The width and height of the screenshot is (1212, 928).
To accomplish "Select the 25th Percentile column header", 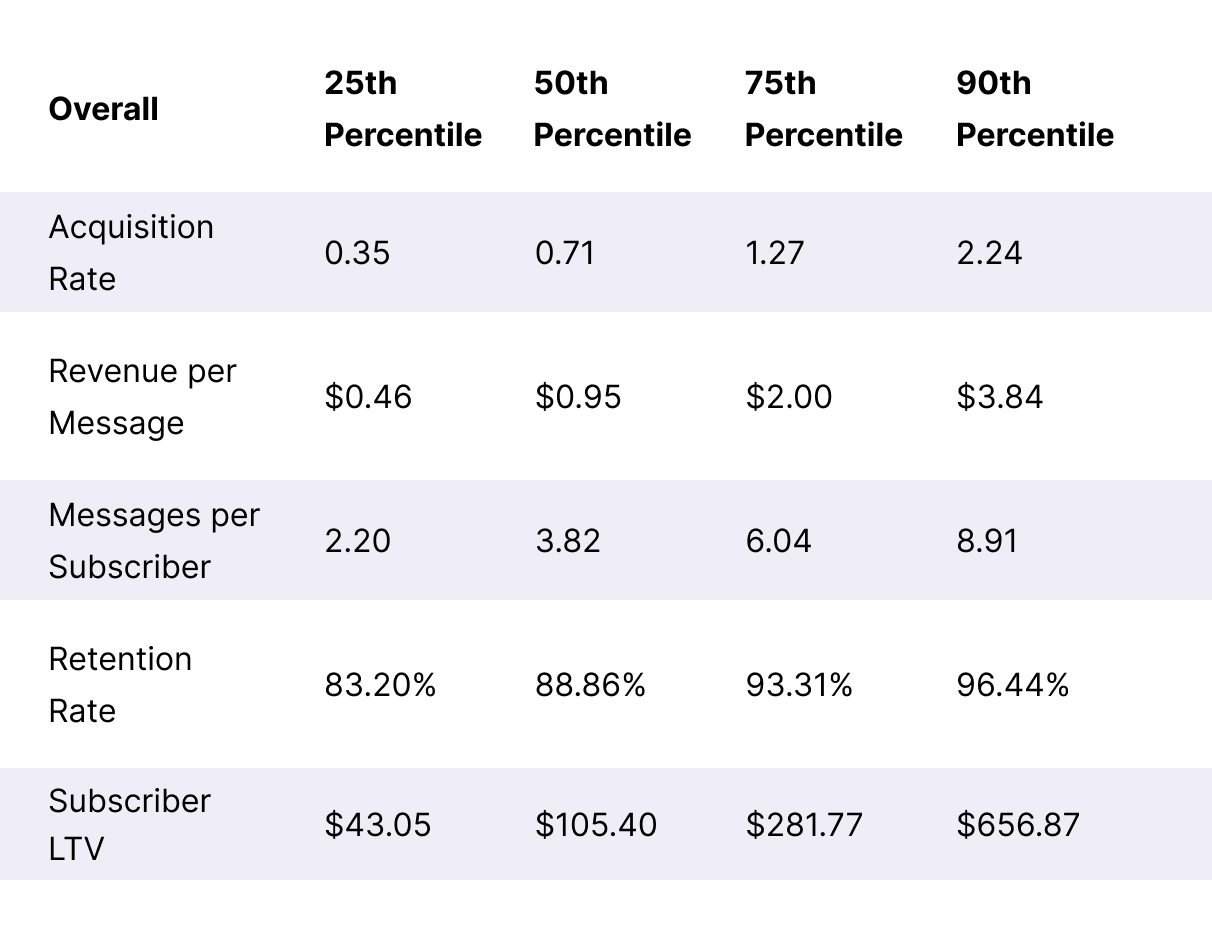I will tap(403, 109).
